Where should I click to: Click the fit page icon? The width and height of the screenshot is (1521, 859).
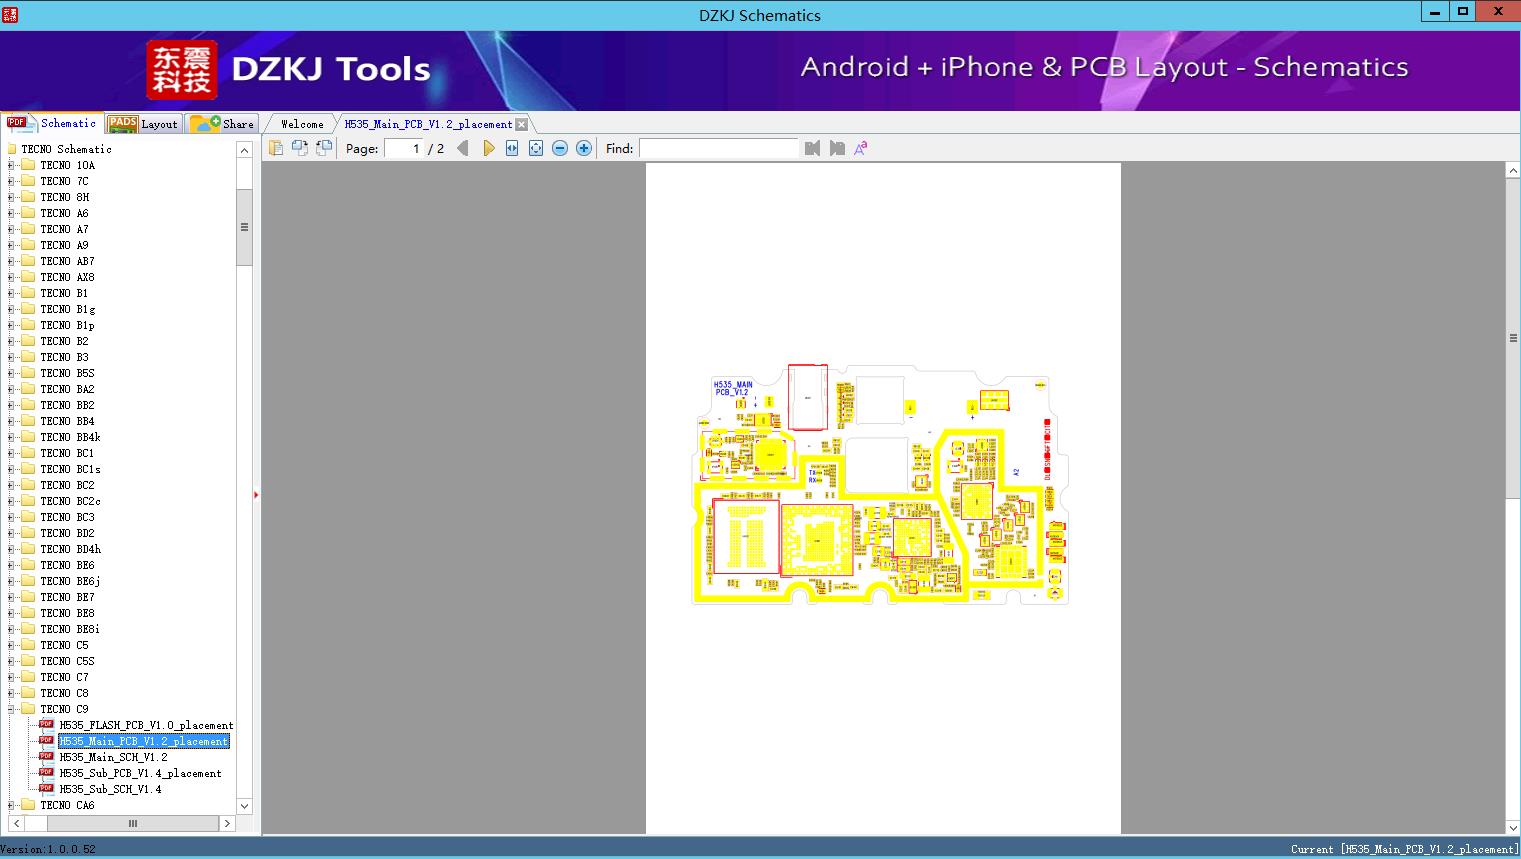point(536,148)
